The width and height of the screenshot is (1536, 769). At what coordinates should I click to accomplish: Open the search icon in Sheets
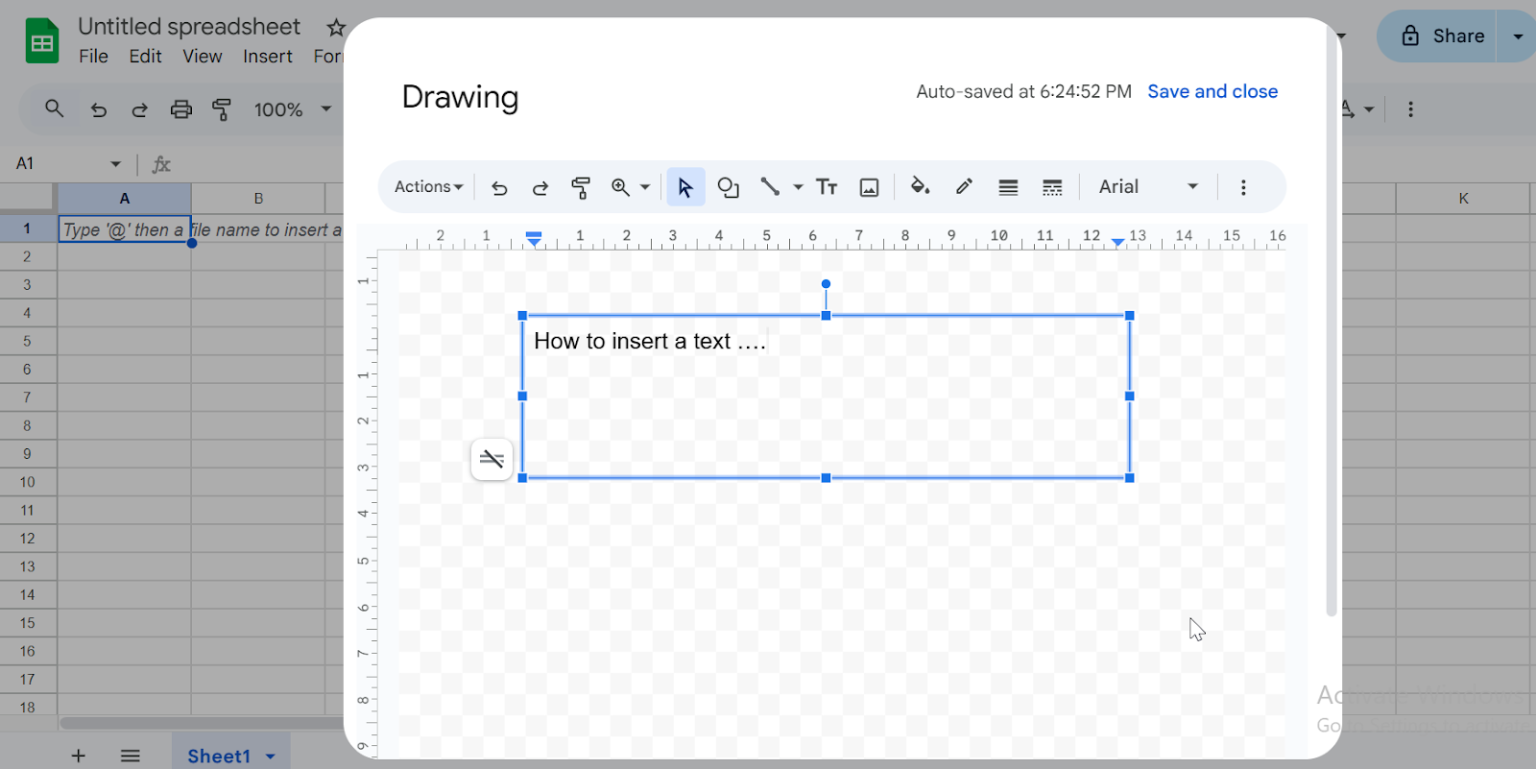click(x=55, y=109)
